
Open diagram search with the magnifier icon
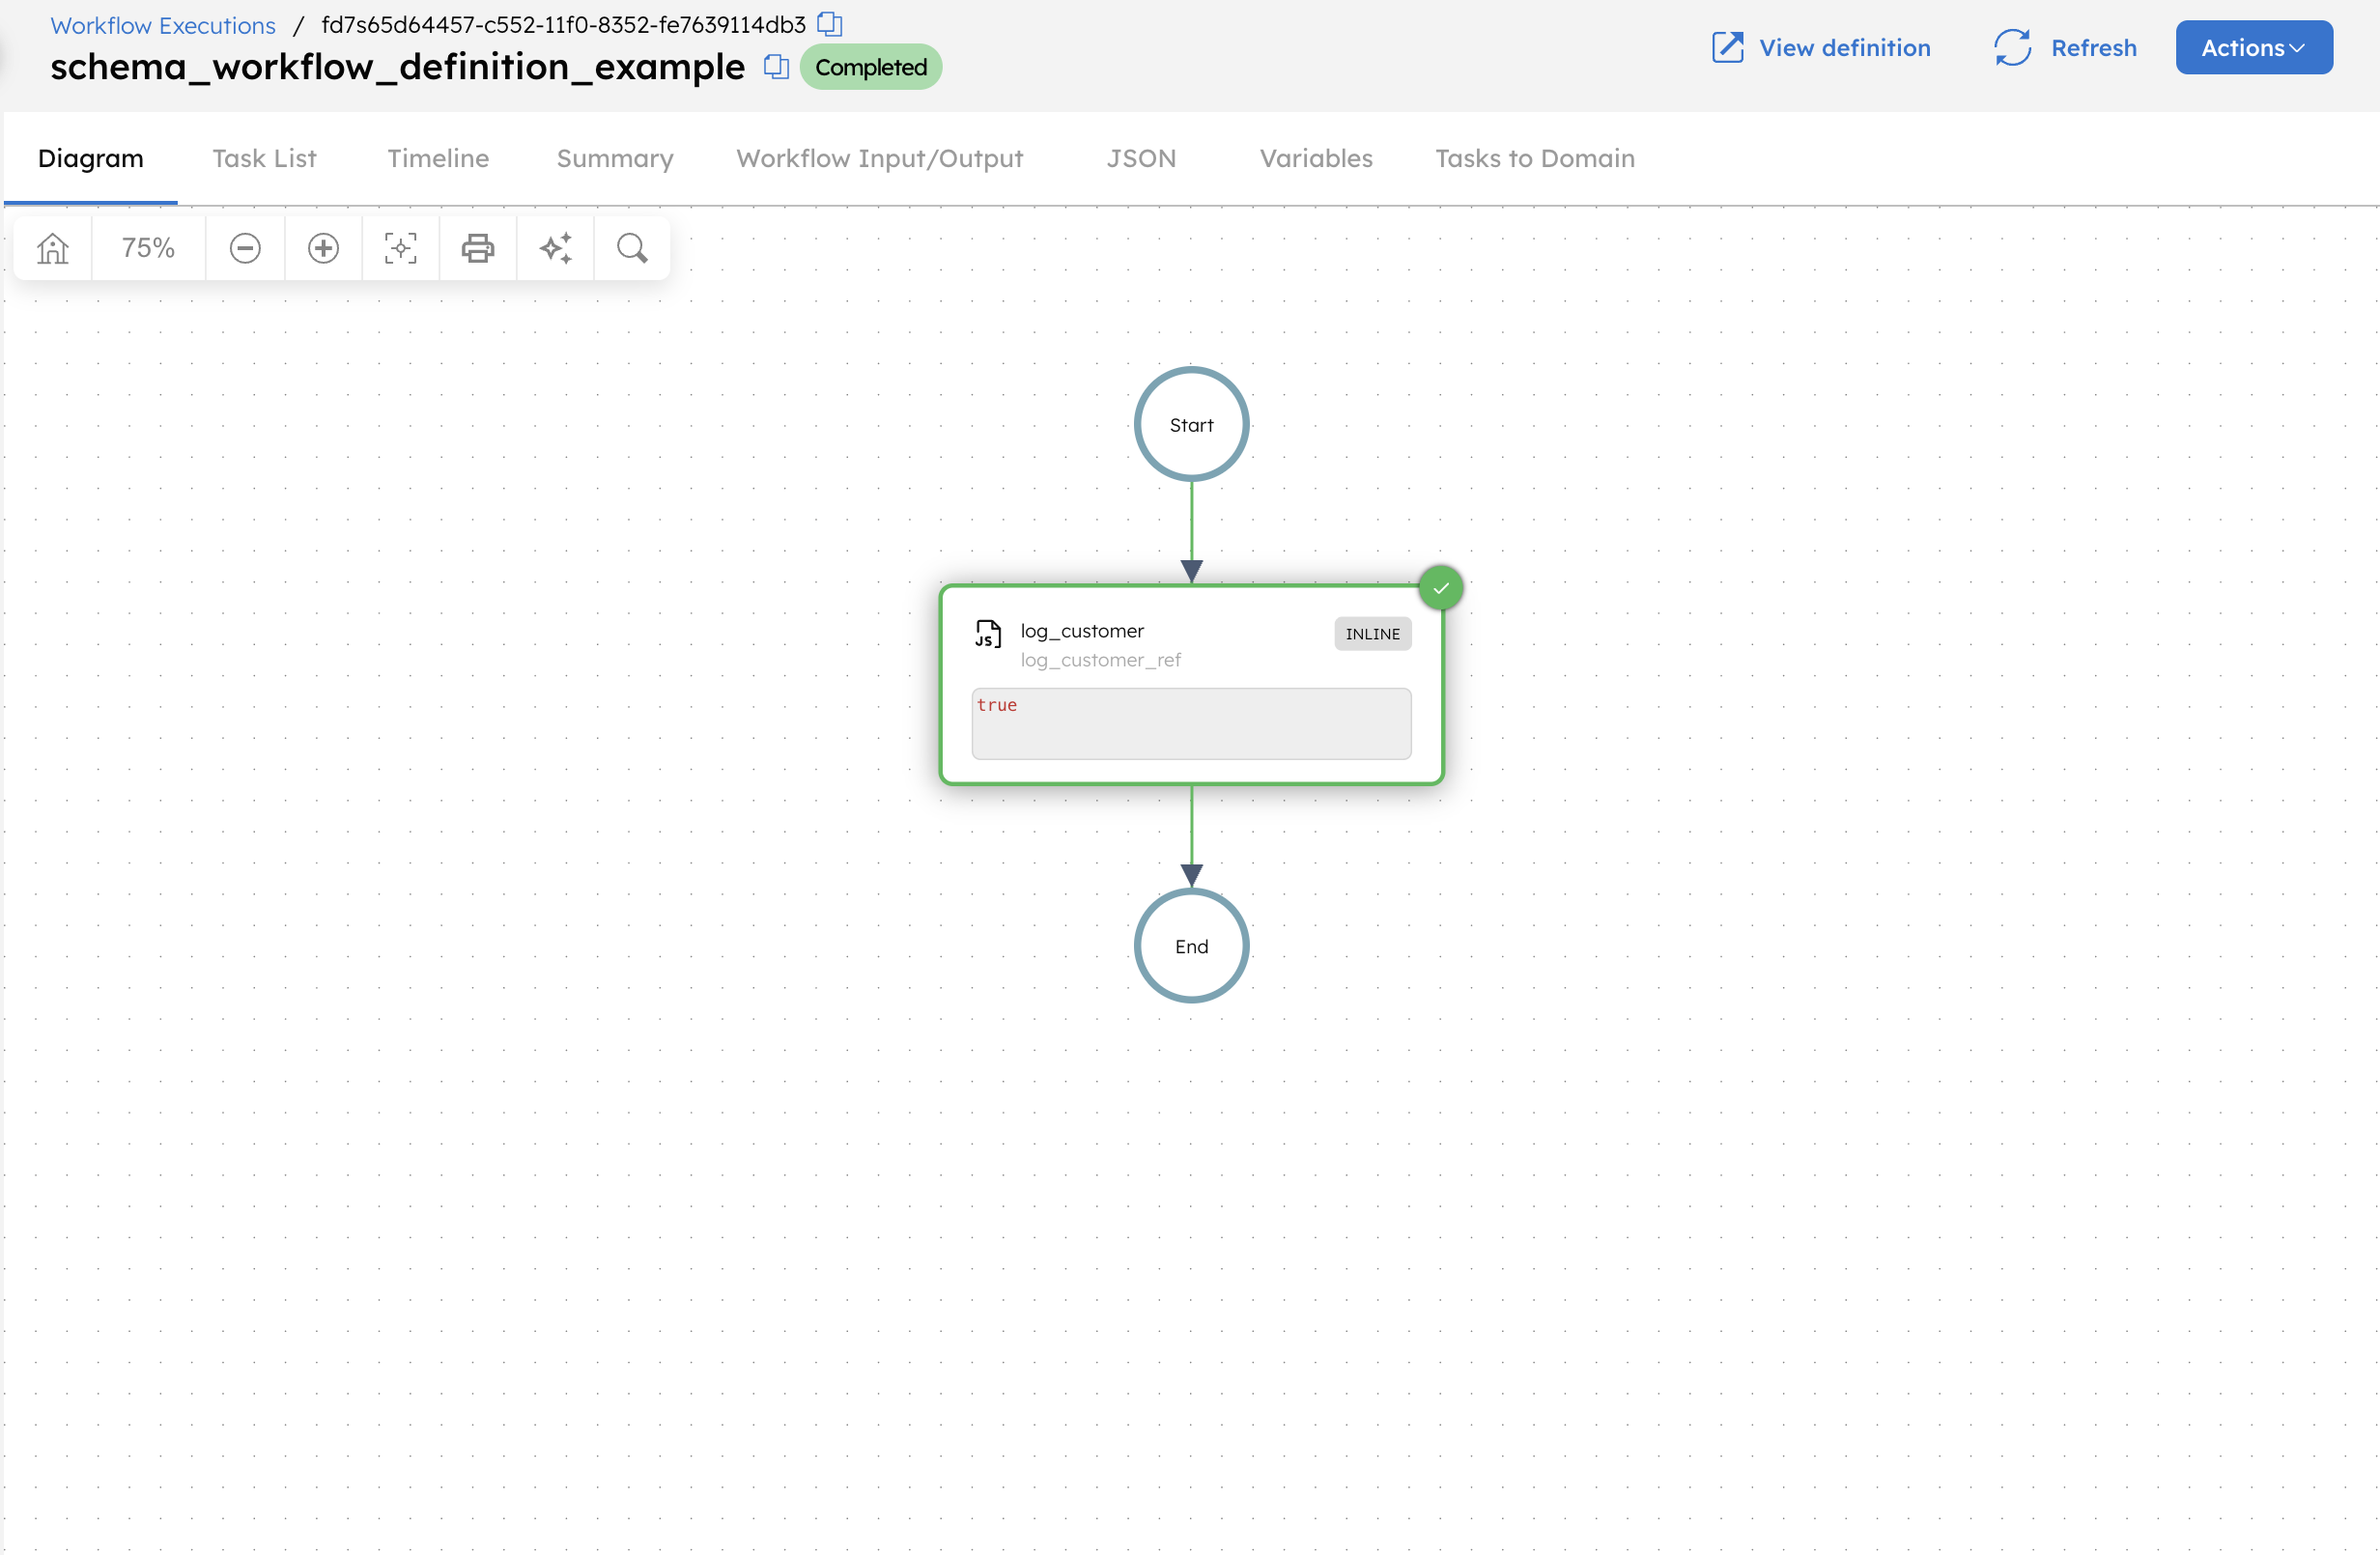pos(632,247)
